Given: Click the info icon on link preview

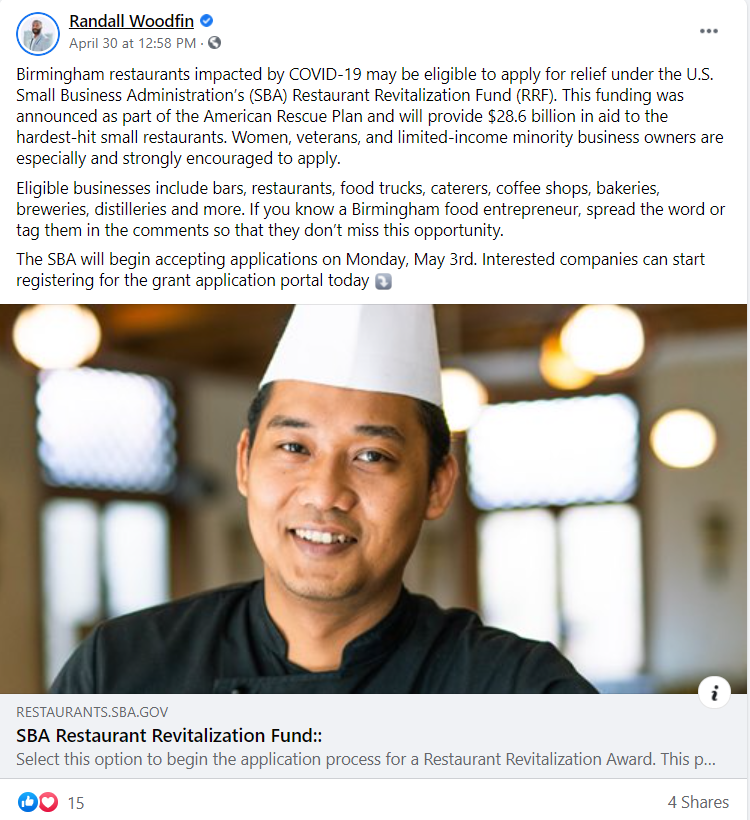Looking at the screenshot, I should [714, 692].
